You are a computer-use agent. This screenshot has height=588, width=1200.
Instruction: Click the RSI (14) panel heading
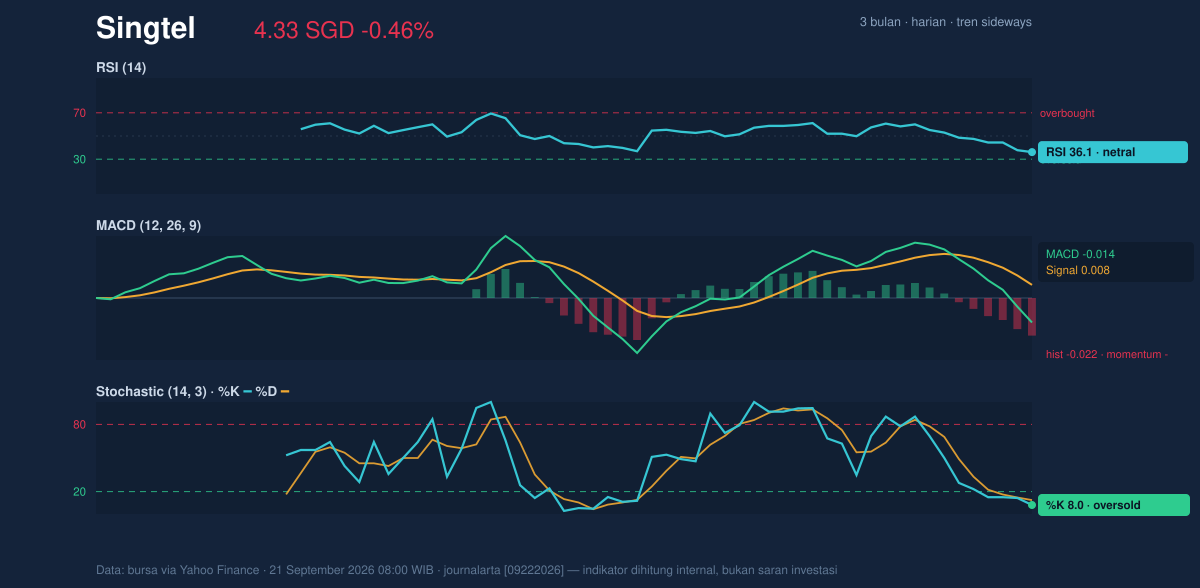[x=121, y=68]
